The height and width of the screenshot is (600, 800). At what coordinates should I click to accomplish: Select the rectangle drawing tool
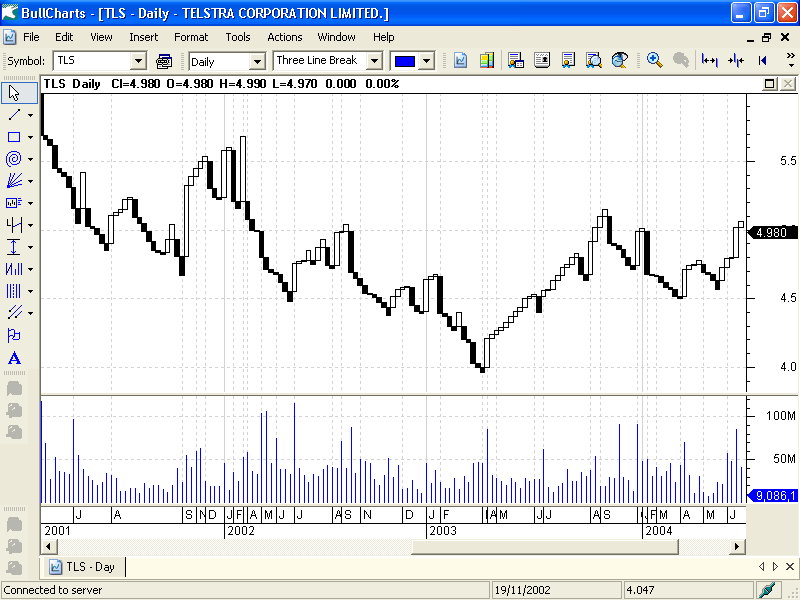tap(14, 137)
